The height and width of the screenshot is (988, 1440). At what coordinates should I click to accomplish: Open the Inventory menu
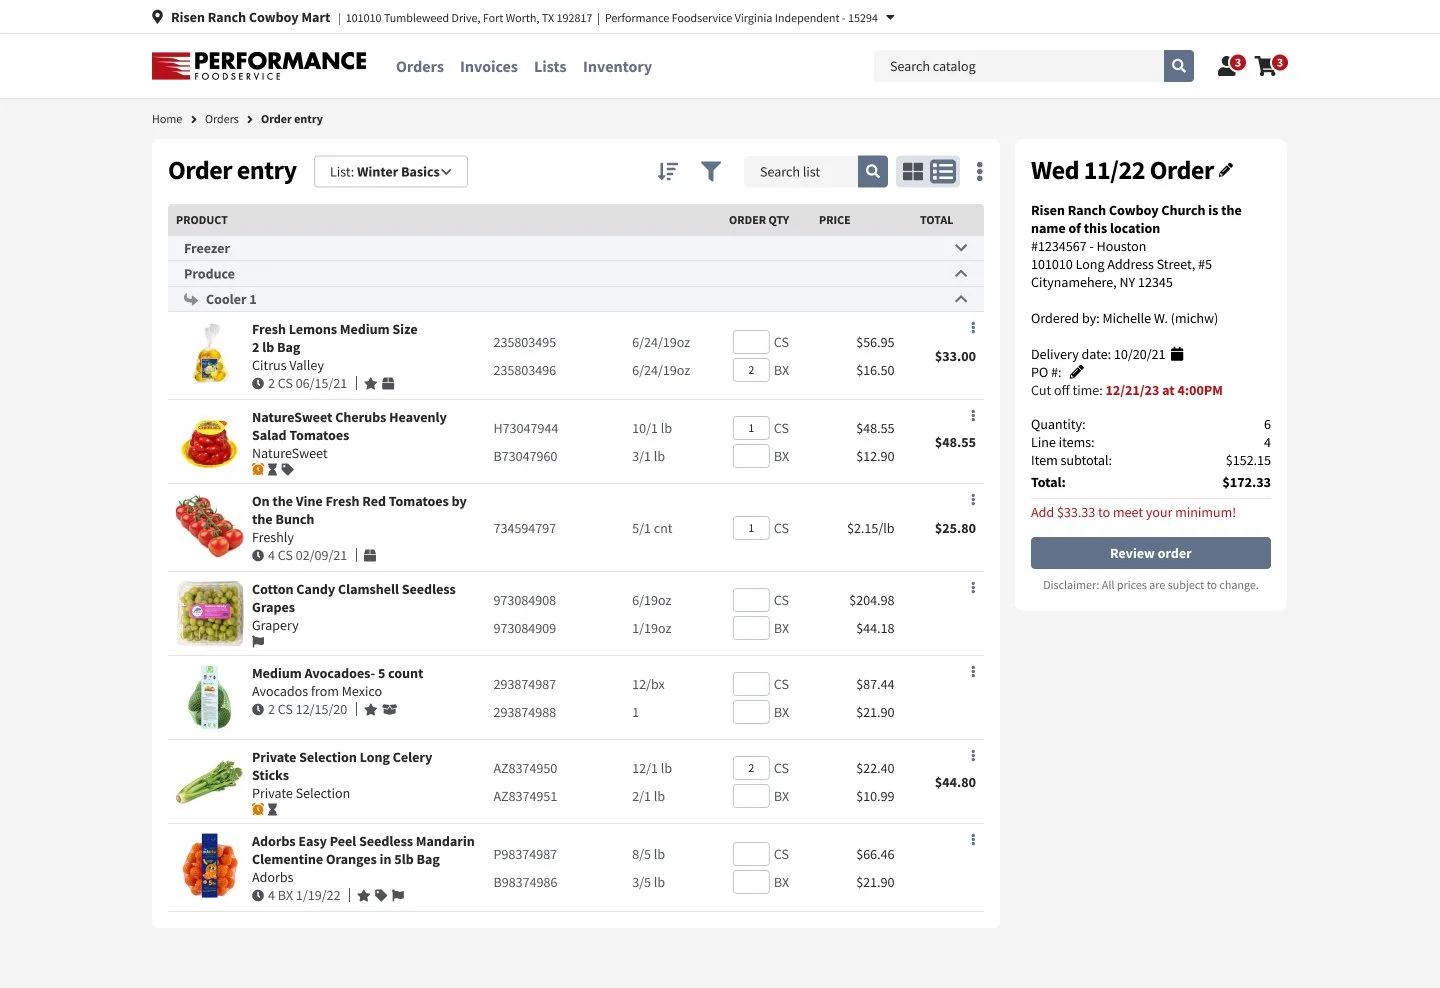(617, 67)
